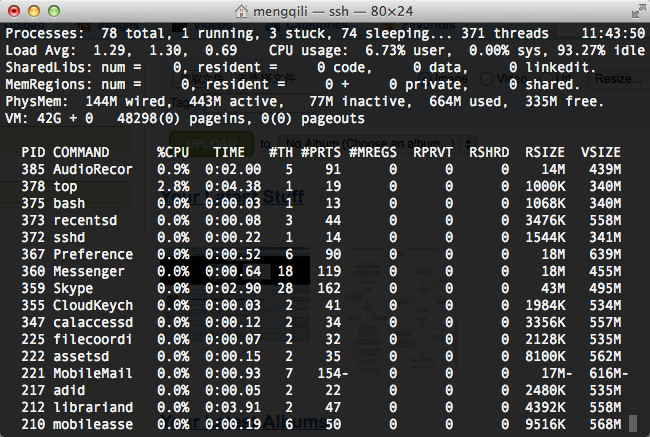Click the #TH column header

click(281, 152)
